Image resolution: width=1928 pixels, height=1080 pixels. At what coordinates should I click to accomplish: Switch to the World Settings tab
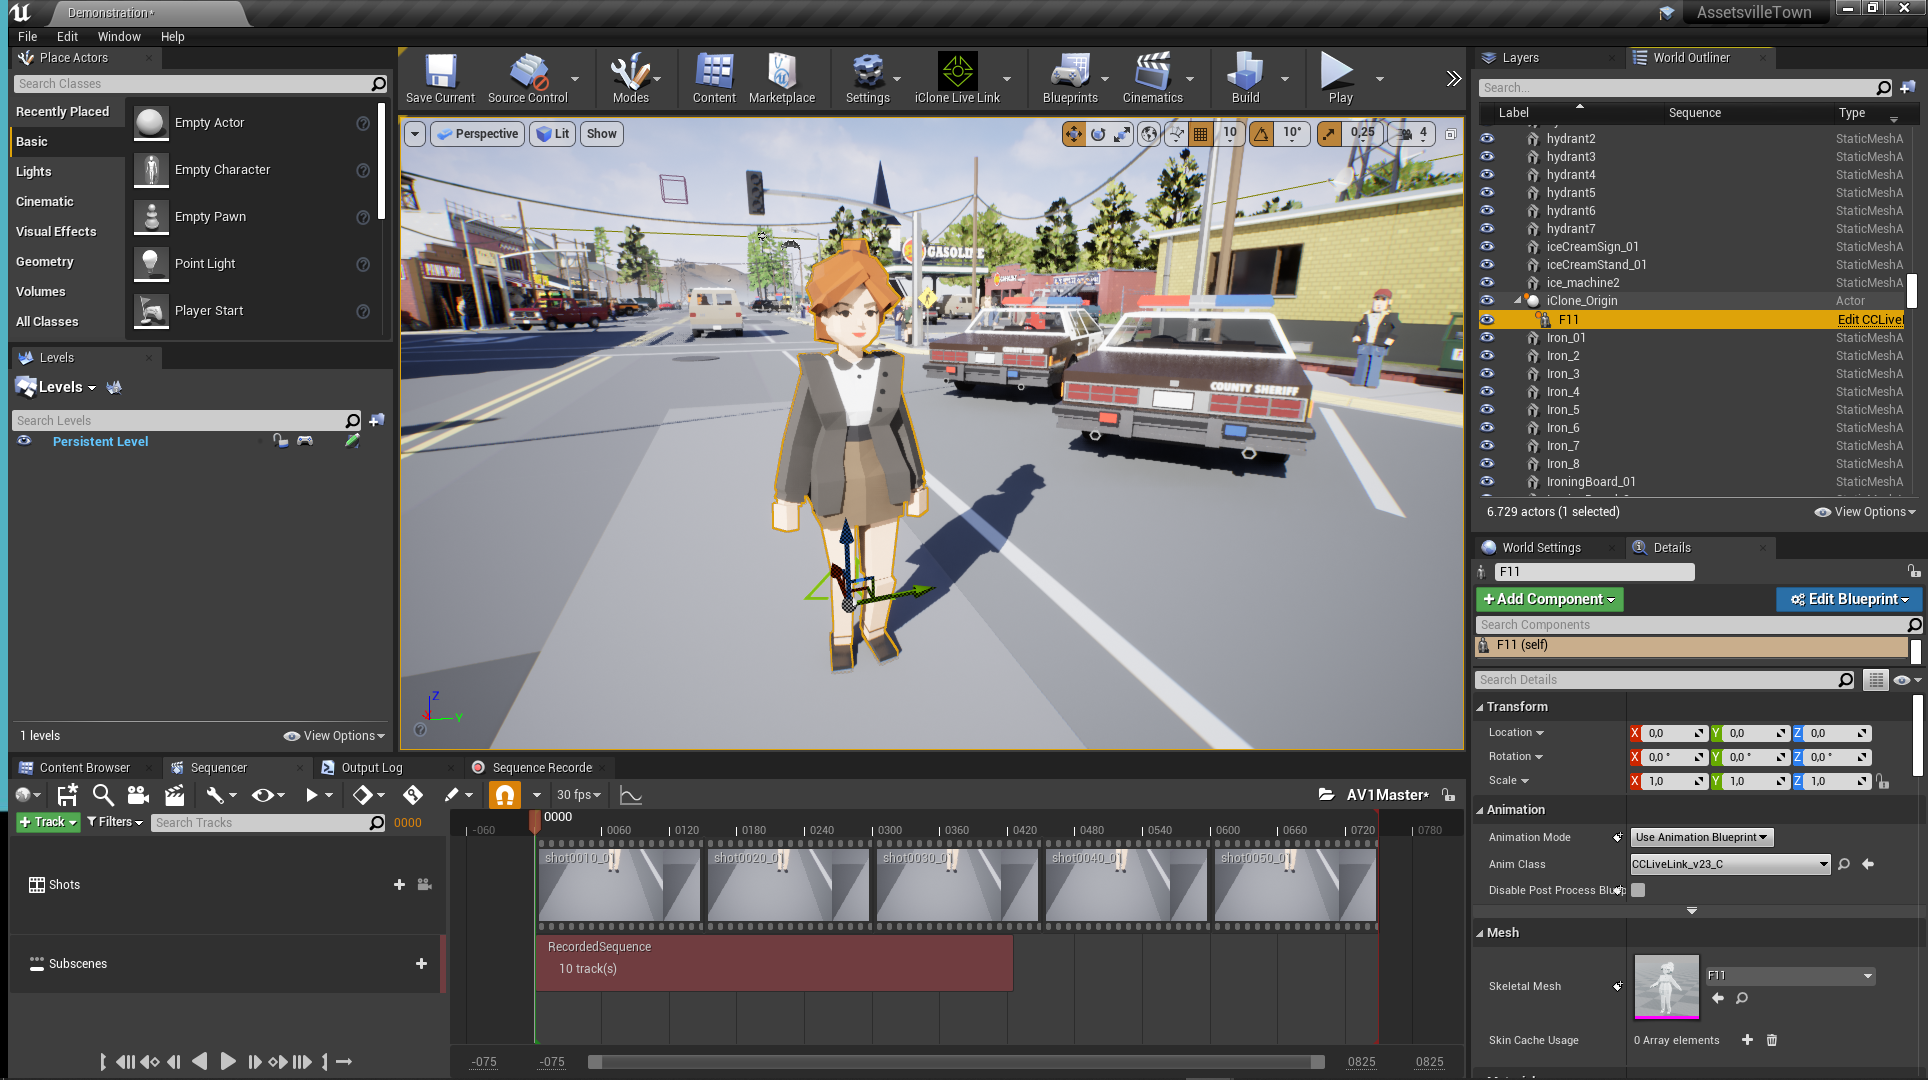pyautogui.click(x=1541, y=548)
